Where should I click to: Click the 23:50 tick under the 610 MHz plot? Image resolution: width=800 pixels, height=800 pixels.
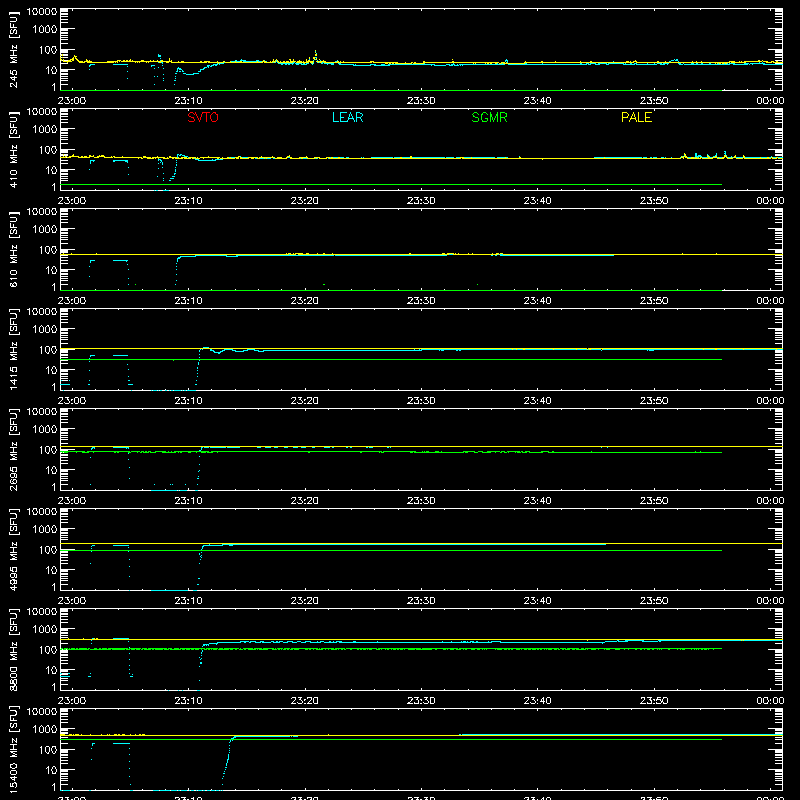[x=654, y=301]
